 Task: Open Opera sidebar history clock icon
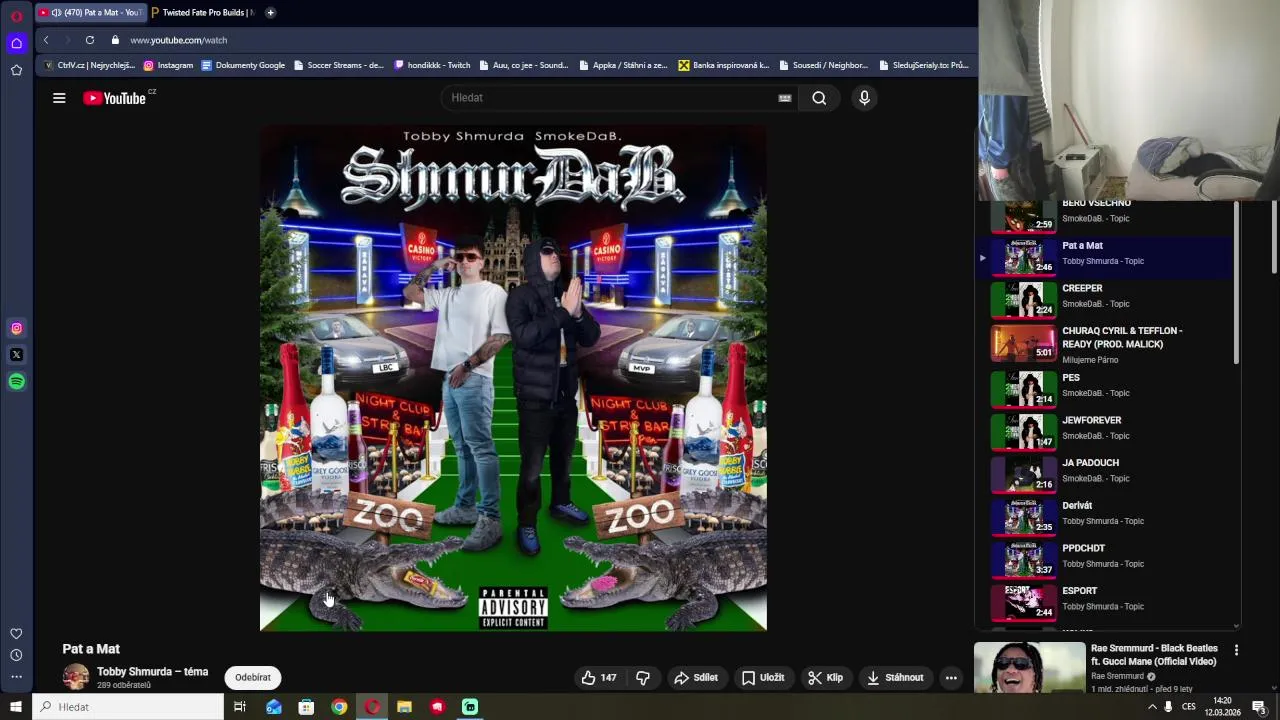[x=16, y=655]
